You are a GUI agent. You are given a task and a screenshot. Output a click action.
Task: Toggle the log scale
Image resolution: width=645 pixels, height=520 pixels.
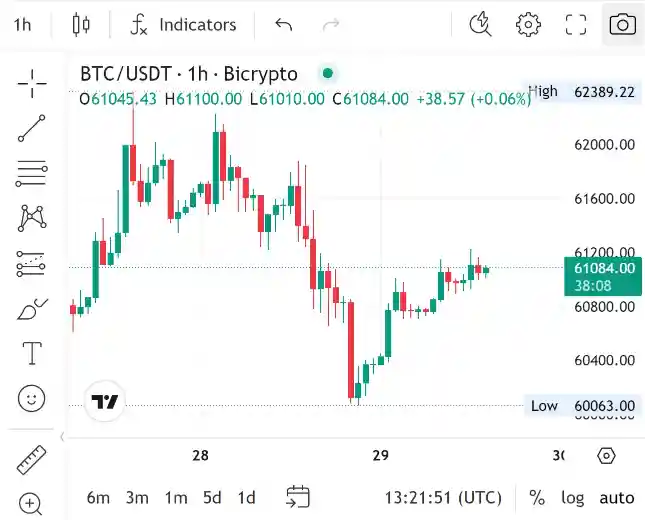(572, 497)
